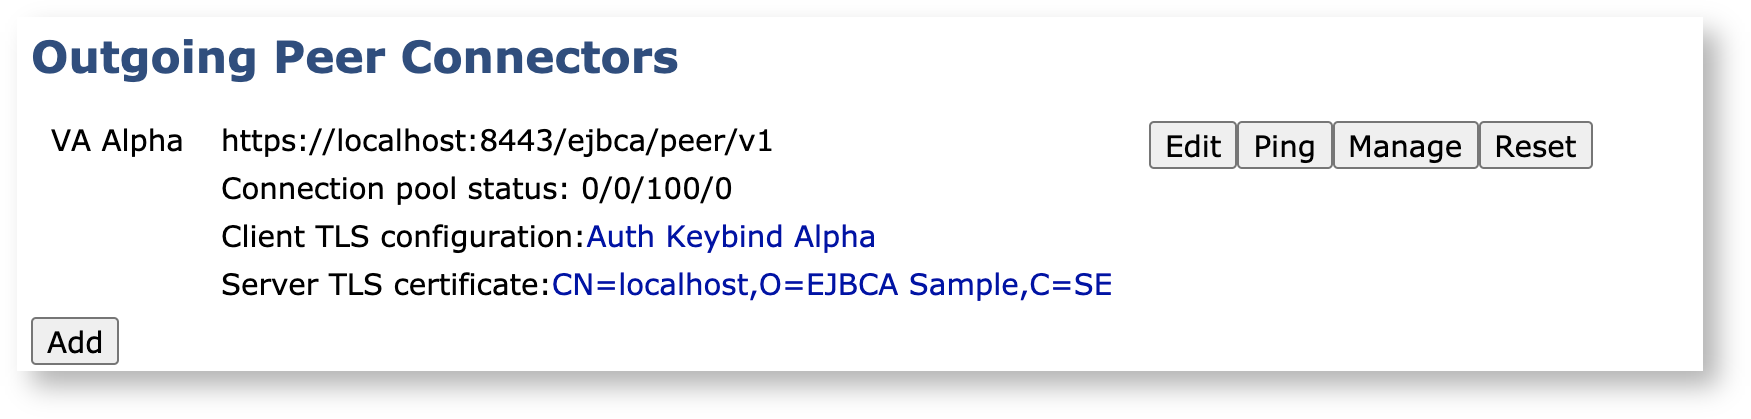Click the https://localhost:8443/ejbca/peer/v1 URL text

tap(497, 141)
